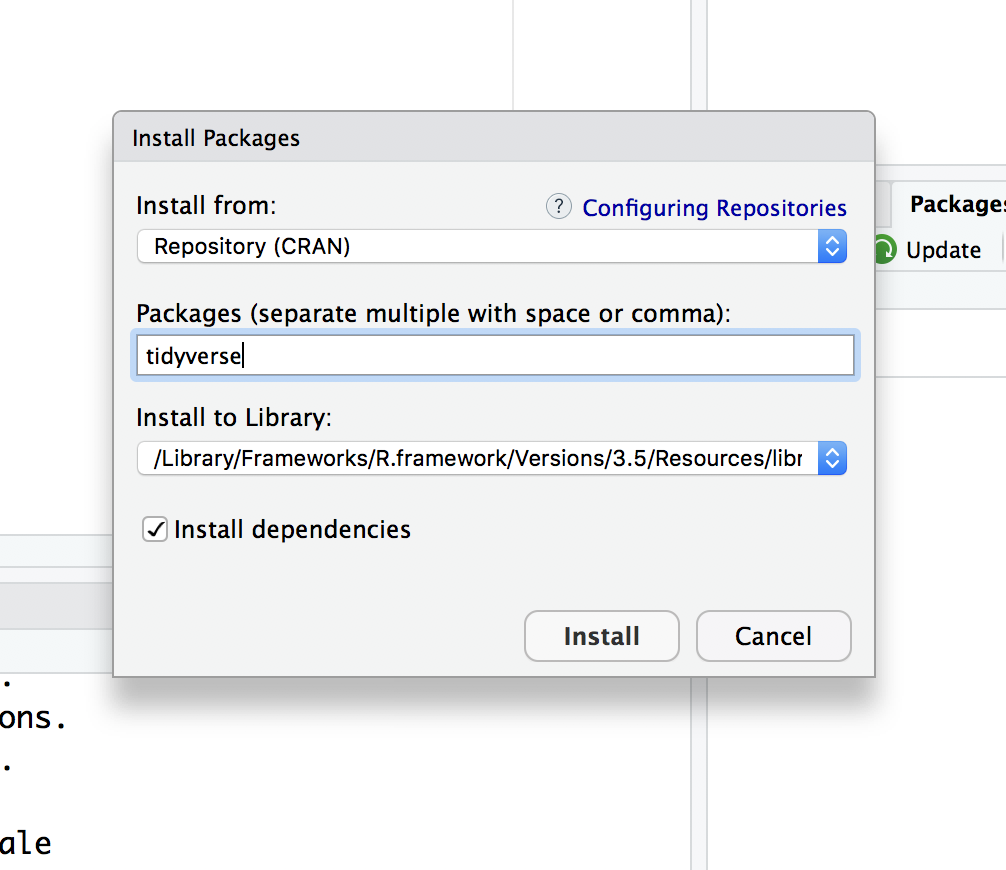
Task: Open the Configuring Repositories link
Action: coord(714,208)
